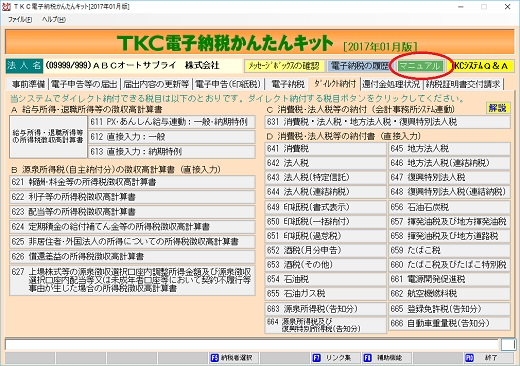Select 626 償還差益の所得税徴収高計算書
Screen dimensions: 520x366
(132, 257)
